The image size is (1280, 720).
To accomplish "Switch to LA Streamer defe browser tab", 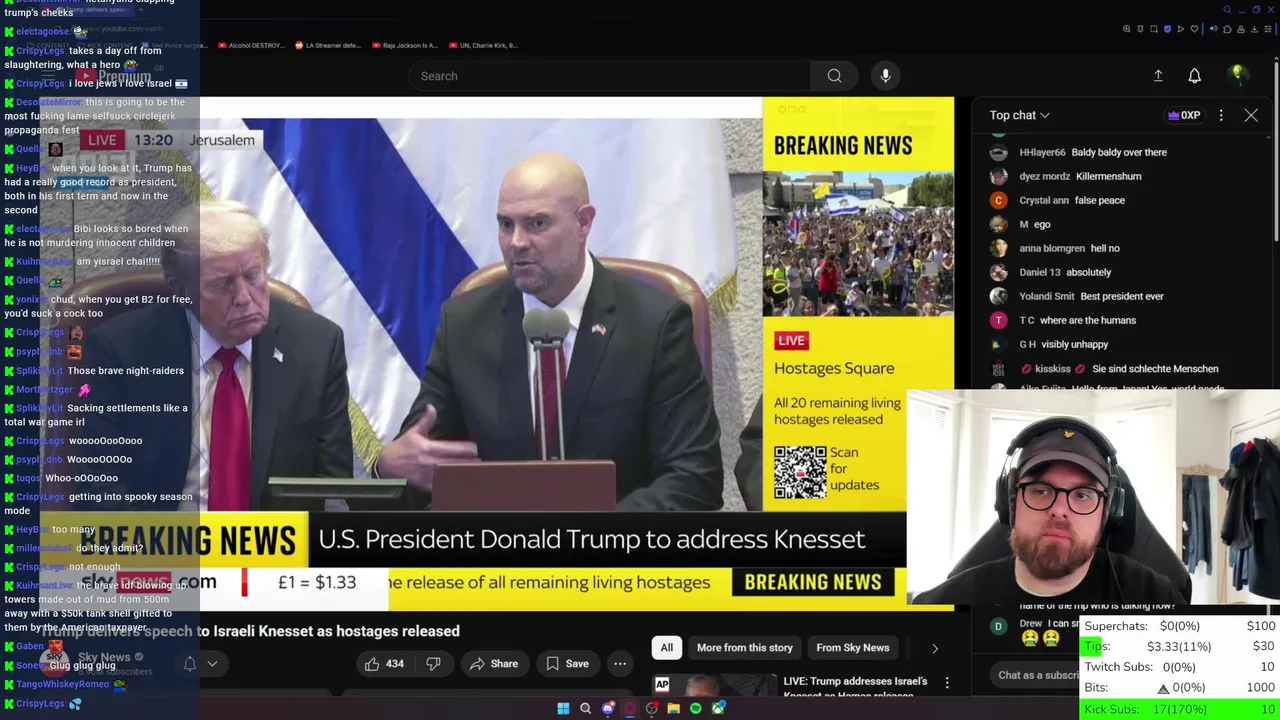I will pos(328,45).
